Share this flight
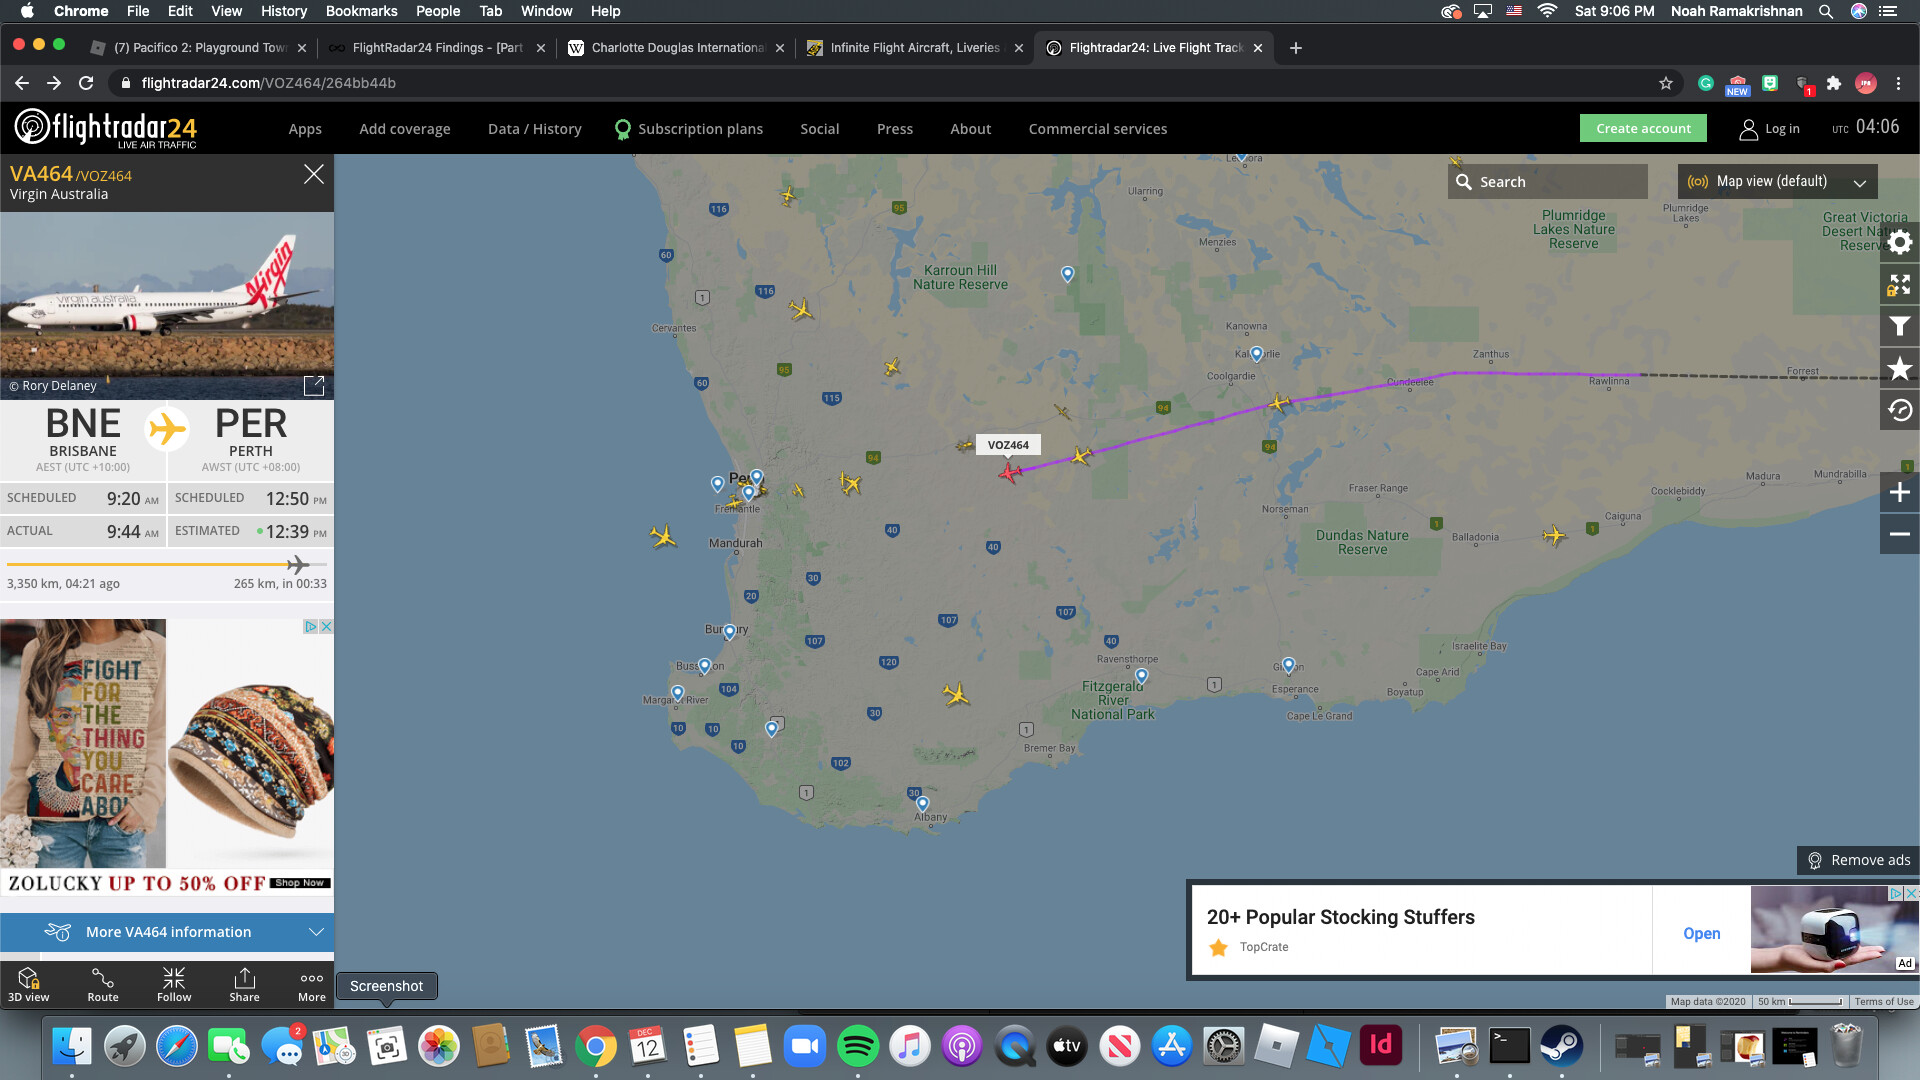Screen dimensions: 1920x1080 click(x=244, y=984)
